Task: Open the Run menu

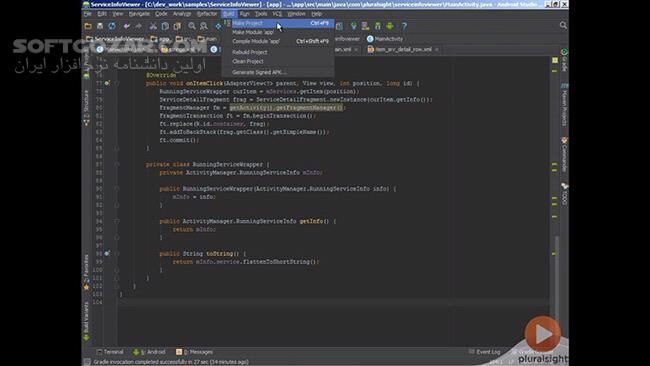Action: click(x=245, y=14)
